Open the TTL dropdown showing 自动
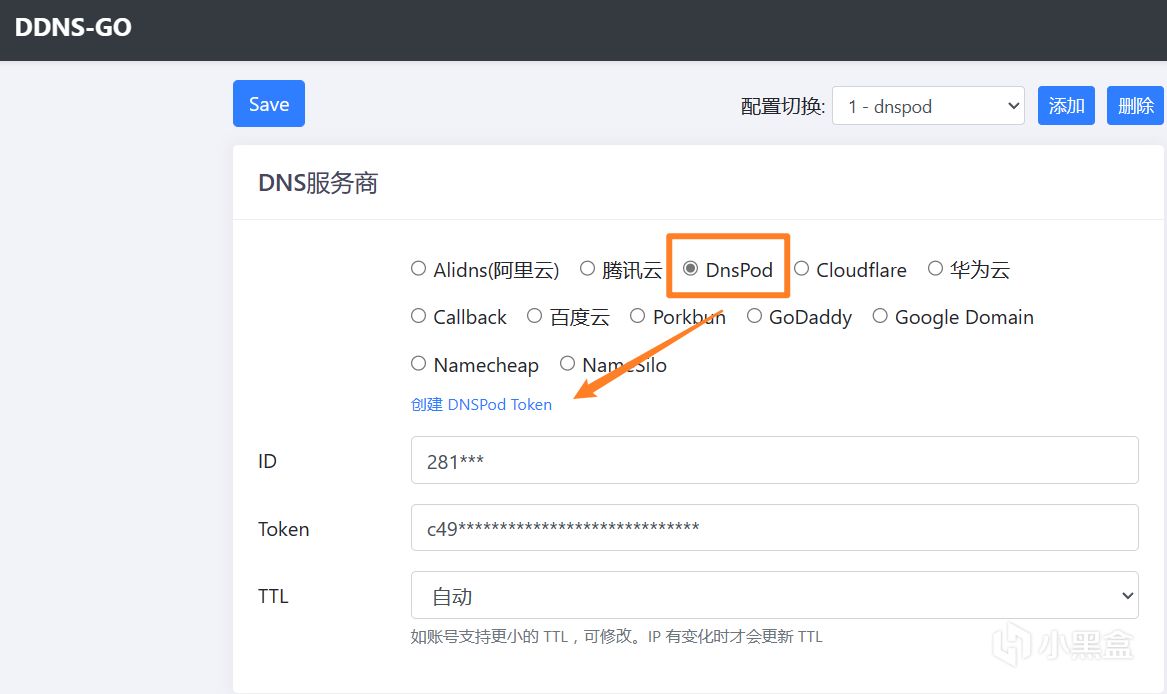 pos(775,594)
